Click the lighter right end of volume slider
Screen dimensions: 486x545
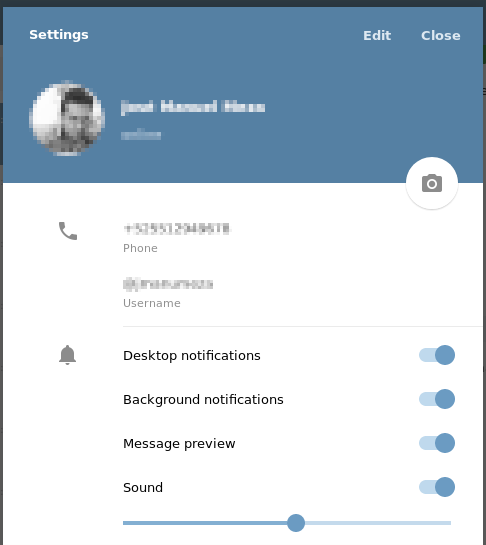pos(378,523)
